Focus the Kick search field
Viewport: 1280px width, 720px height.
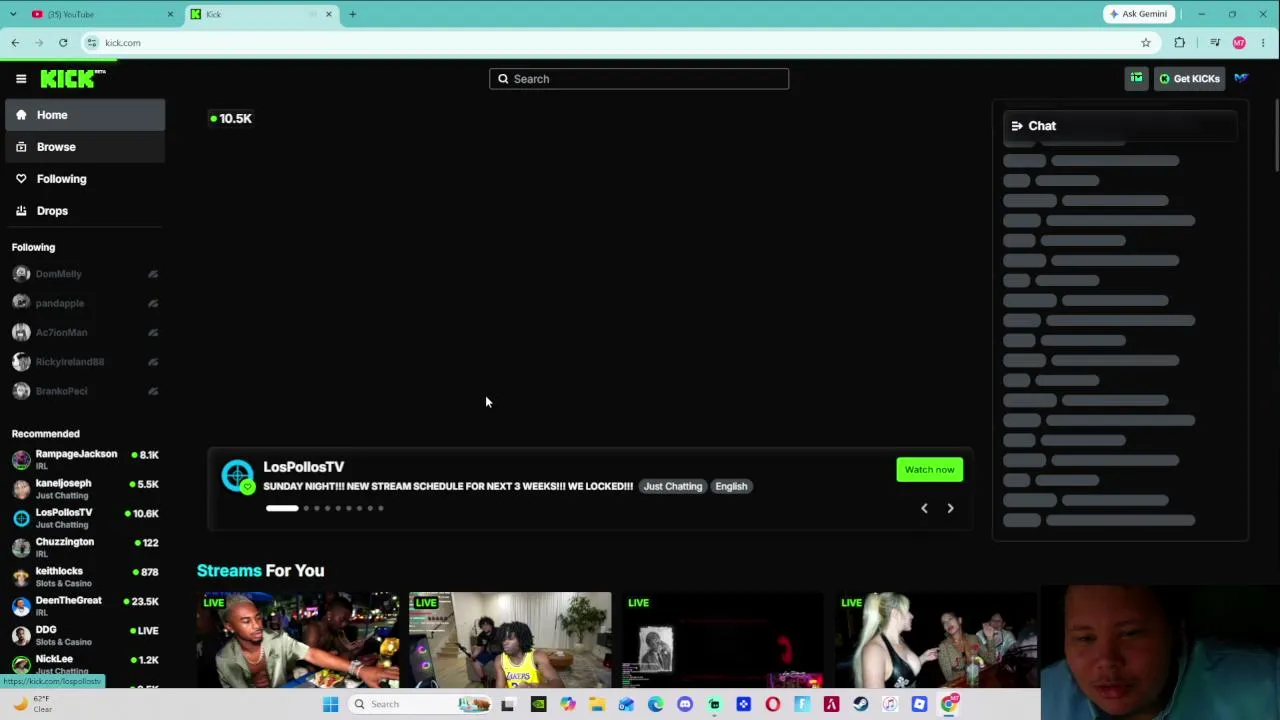pos(639,79)
